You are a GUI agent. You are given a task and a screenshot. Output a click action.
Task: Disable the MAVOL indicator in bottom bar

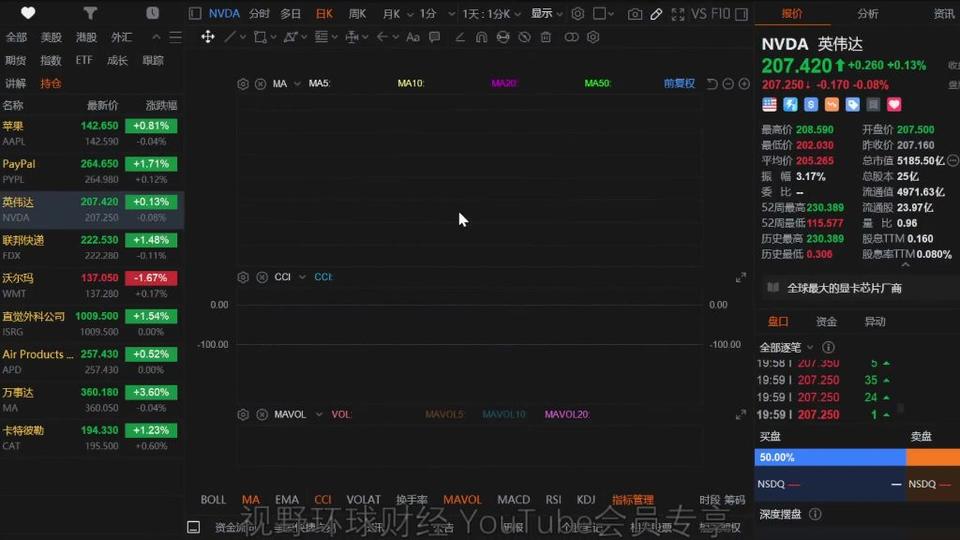[462, 500]
